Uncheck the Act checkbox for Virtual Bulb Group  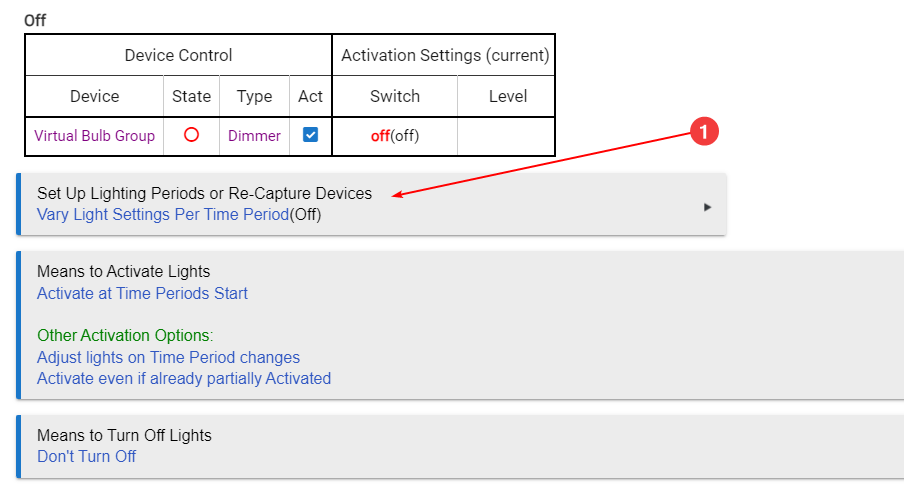pyautogui.click(x=310, y=135)
